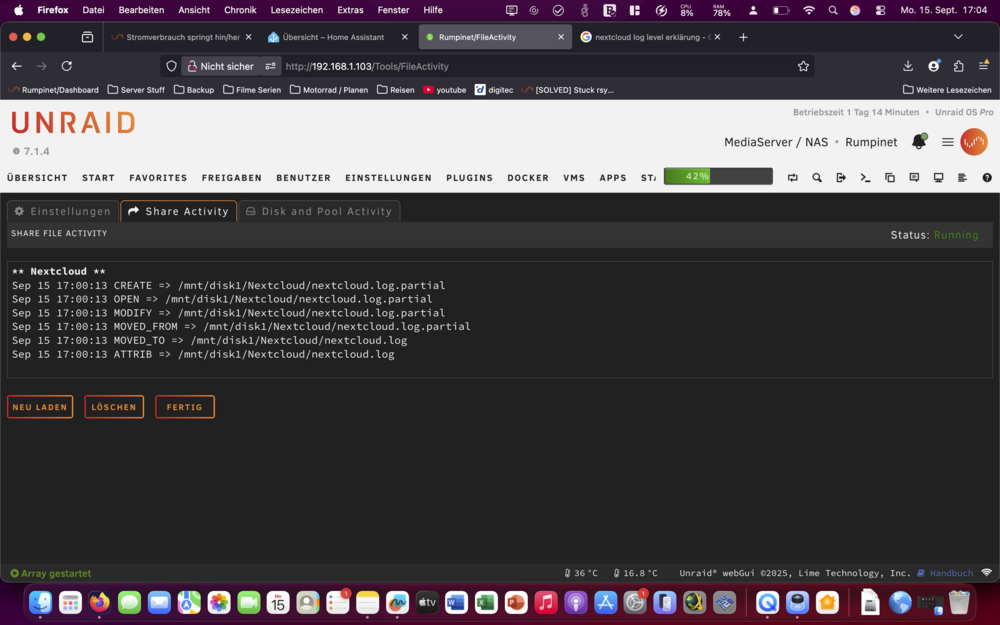Switch to the Share Activity tab
The width and height of the screenshot is (1000, 625).
click(x=179, y=211)
